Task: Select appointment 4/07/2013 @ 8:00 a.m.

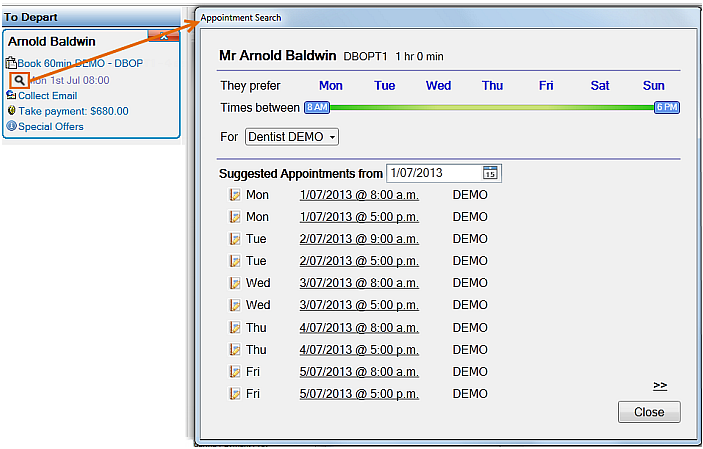Action: click(x=359, y=328)
